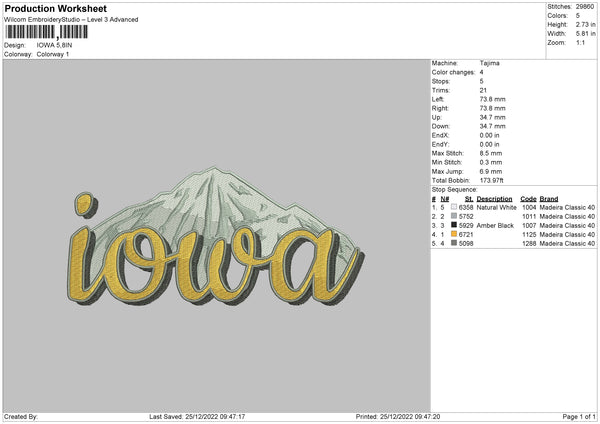Click Total Bobbin value 173.97ft
Screen dimensions: 600x424
coord(492,180)
